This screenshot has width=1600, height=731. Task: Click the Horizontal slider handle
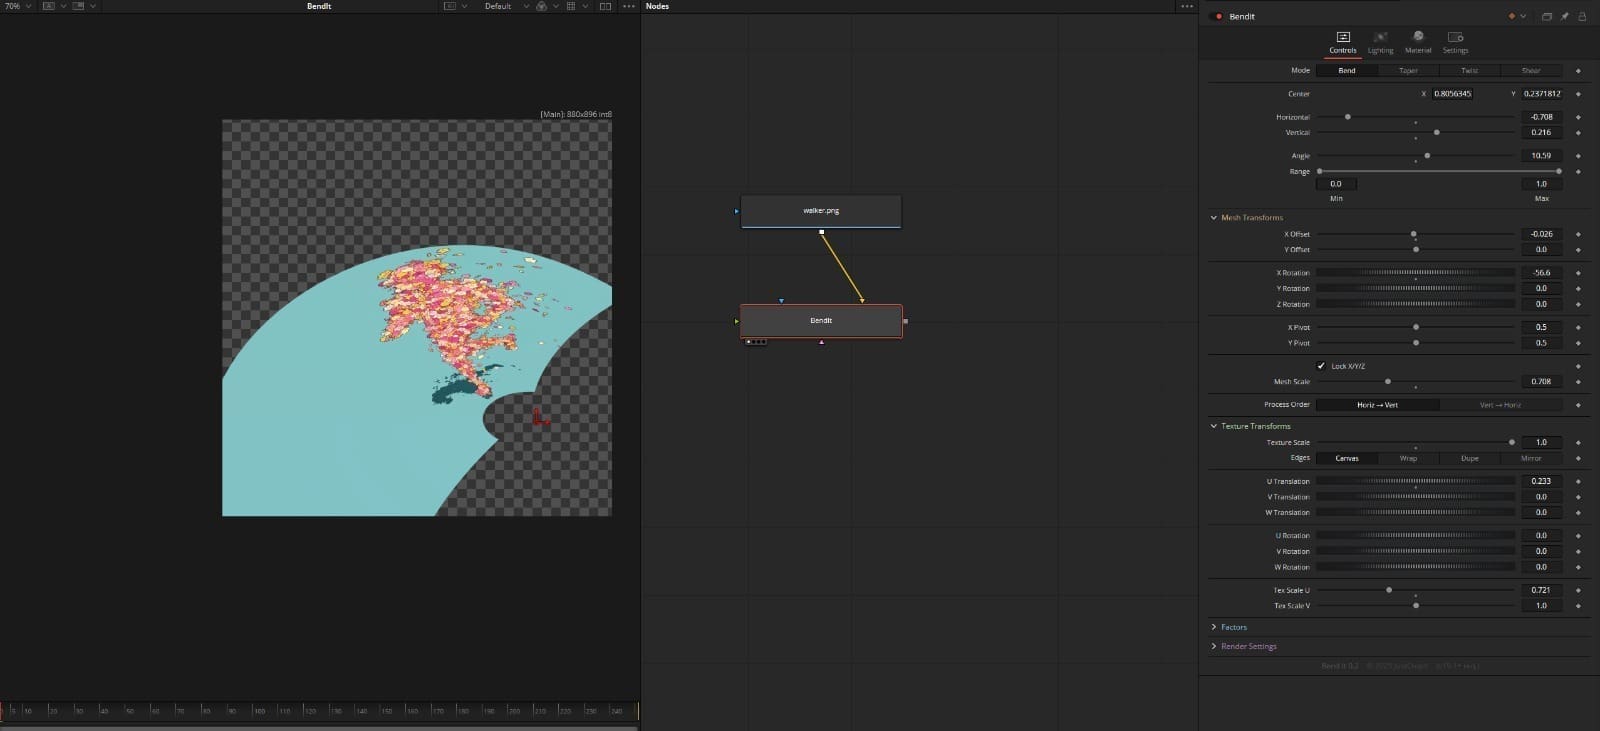click(1348, 117)
